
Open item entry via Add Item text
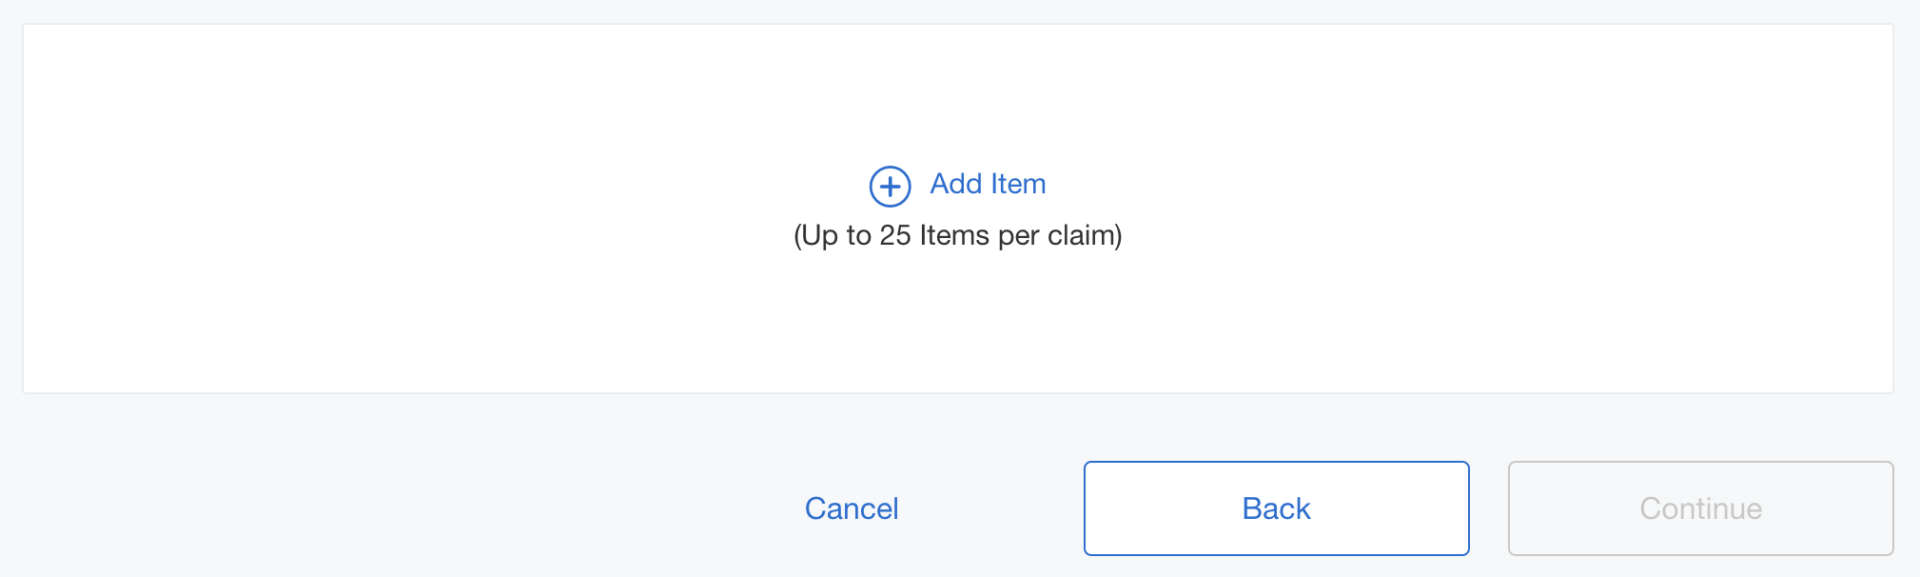point(987,184)
